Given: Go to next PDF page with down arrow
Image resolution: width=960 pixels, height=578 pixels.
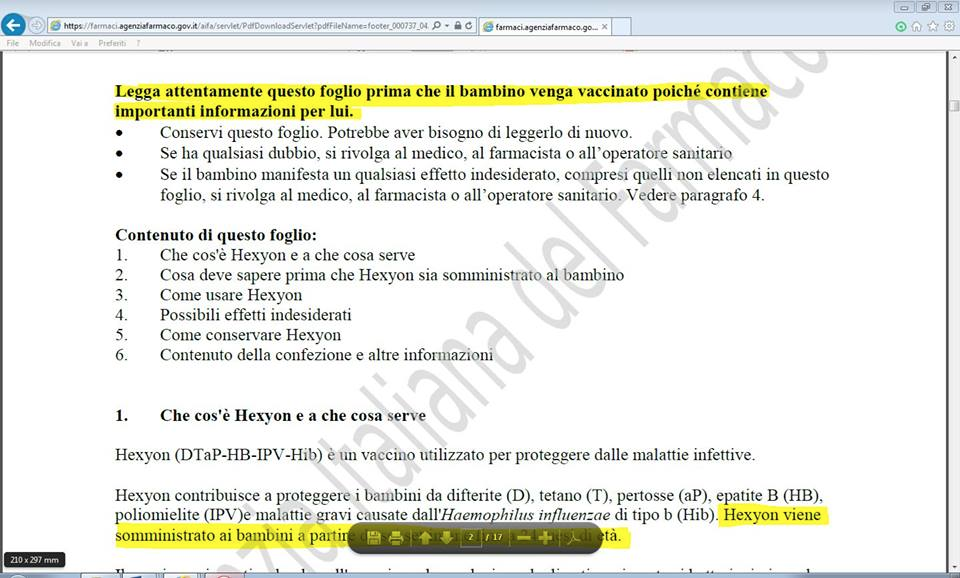Looking at the screenshot, I should 446,538.
